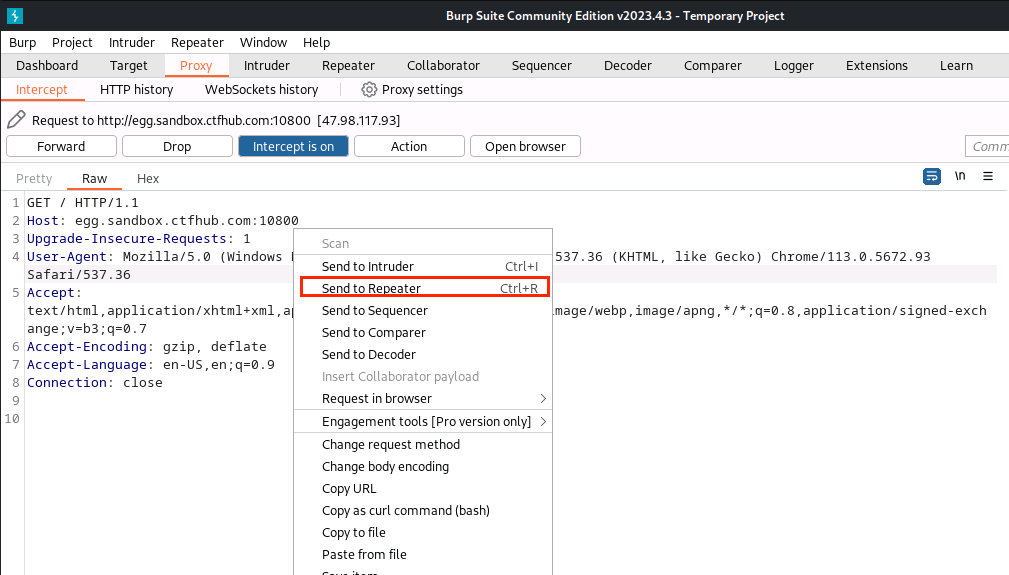The height and width of the screenshot is (575, 1009).
Task: Click the Forward button
Action: (61, 146)
